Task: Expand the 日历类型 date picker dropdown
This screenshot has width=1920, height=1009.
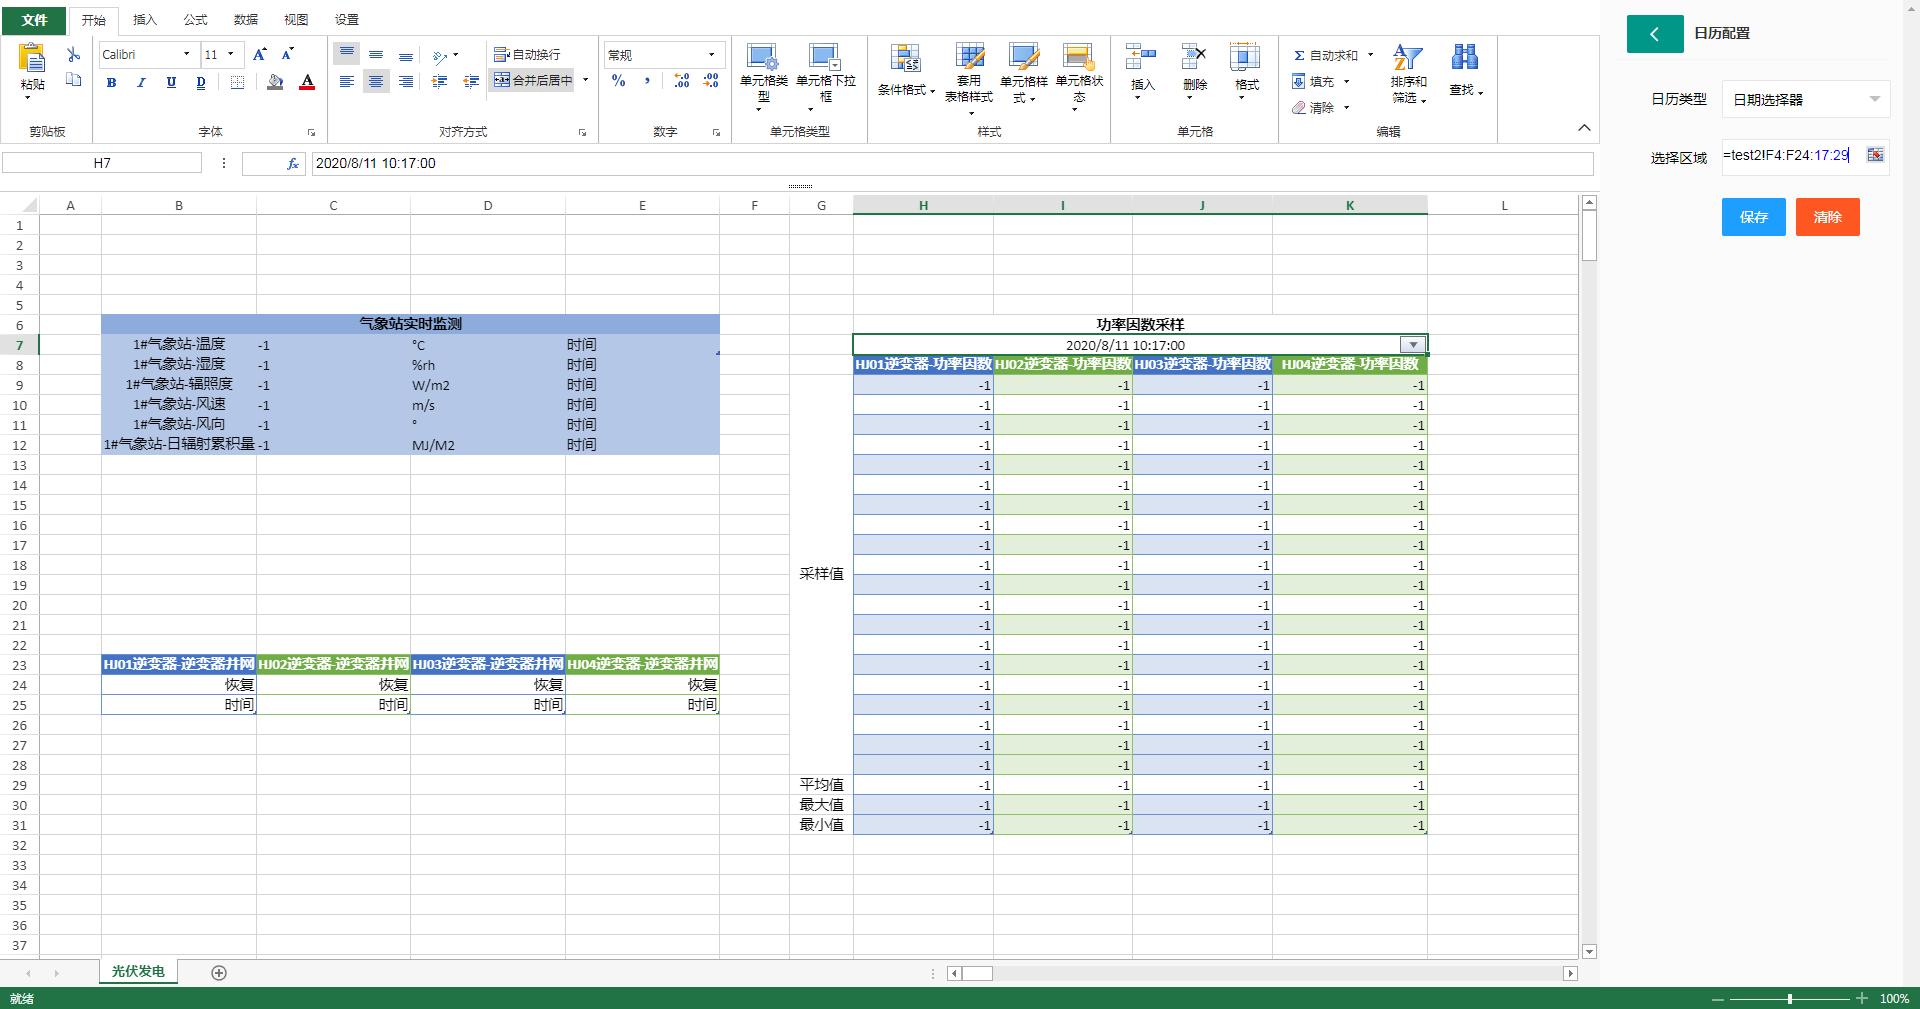Action: (x=1874, y=99)
